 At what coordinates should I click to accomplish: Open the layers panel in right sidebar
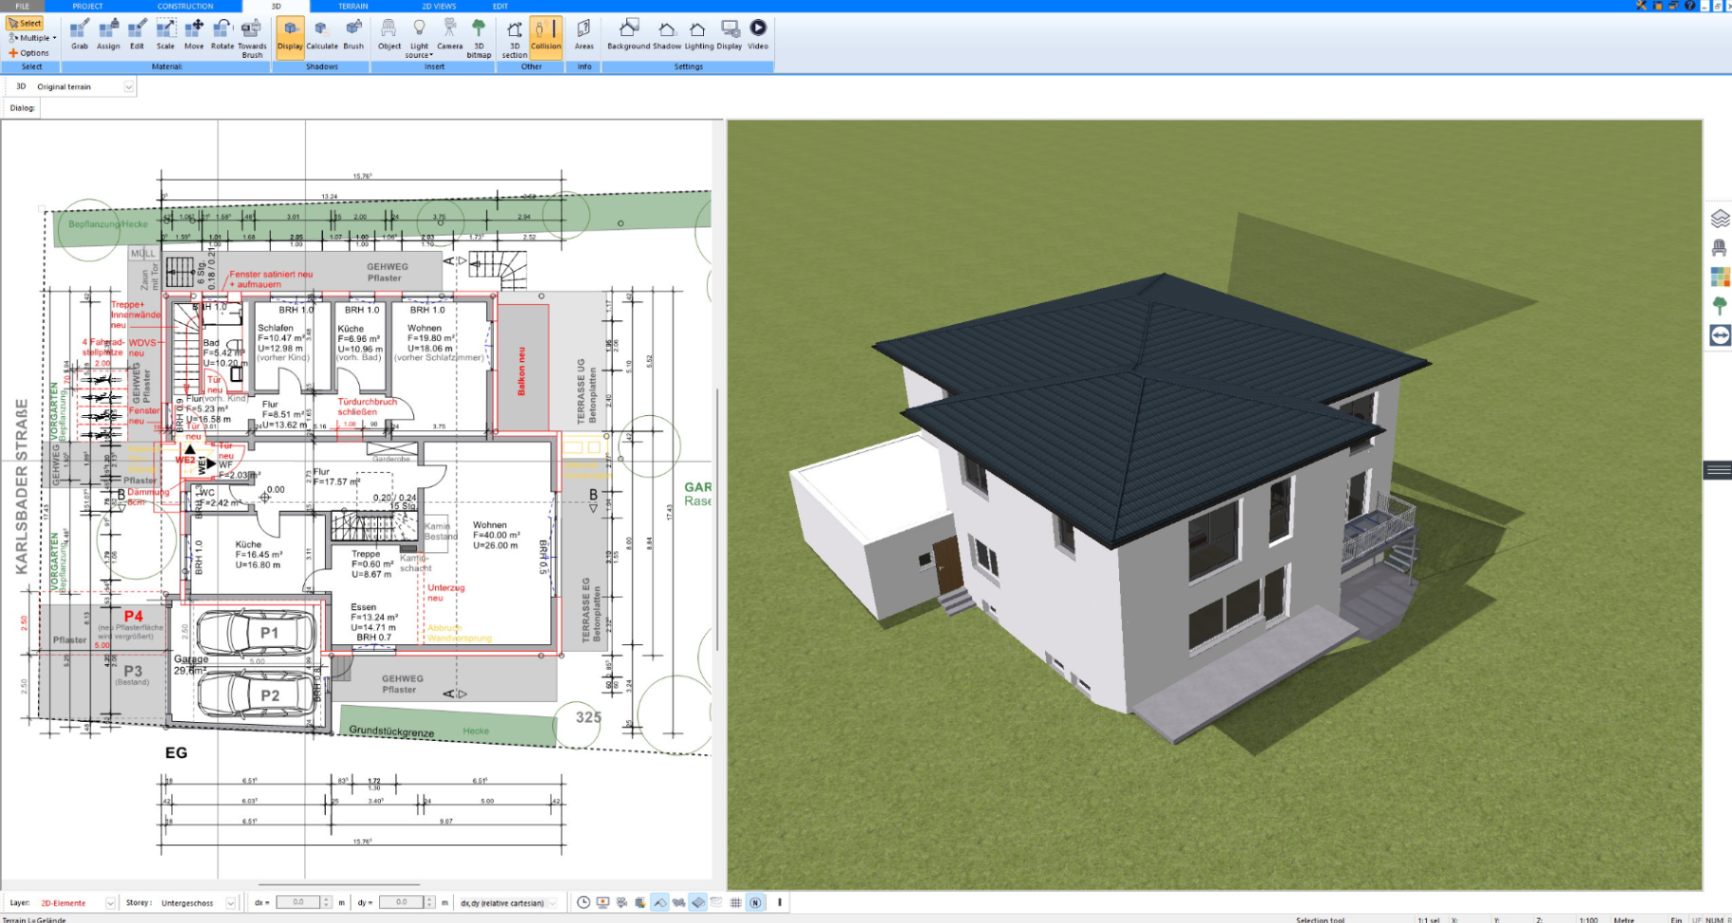click(x=1720, y=218)
